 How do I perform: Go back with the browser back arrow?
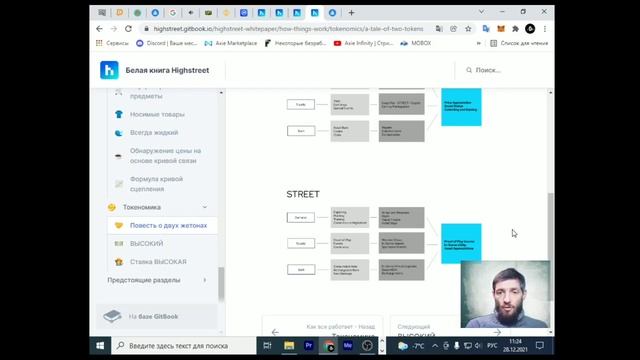(99, 29)
